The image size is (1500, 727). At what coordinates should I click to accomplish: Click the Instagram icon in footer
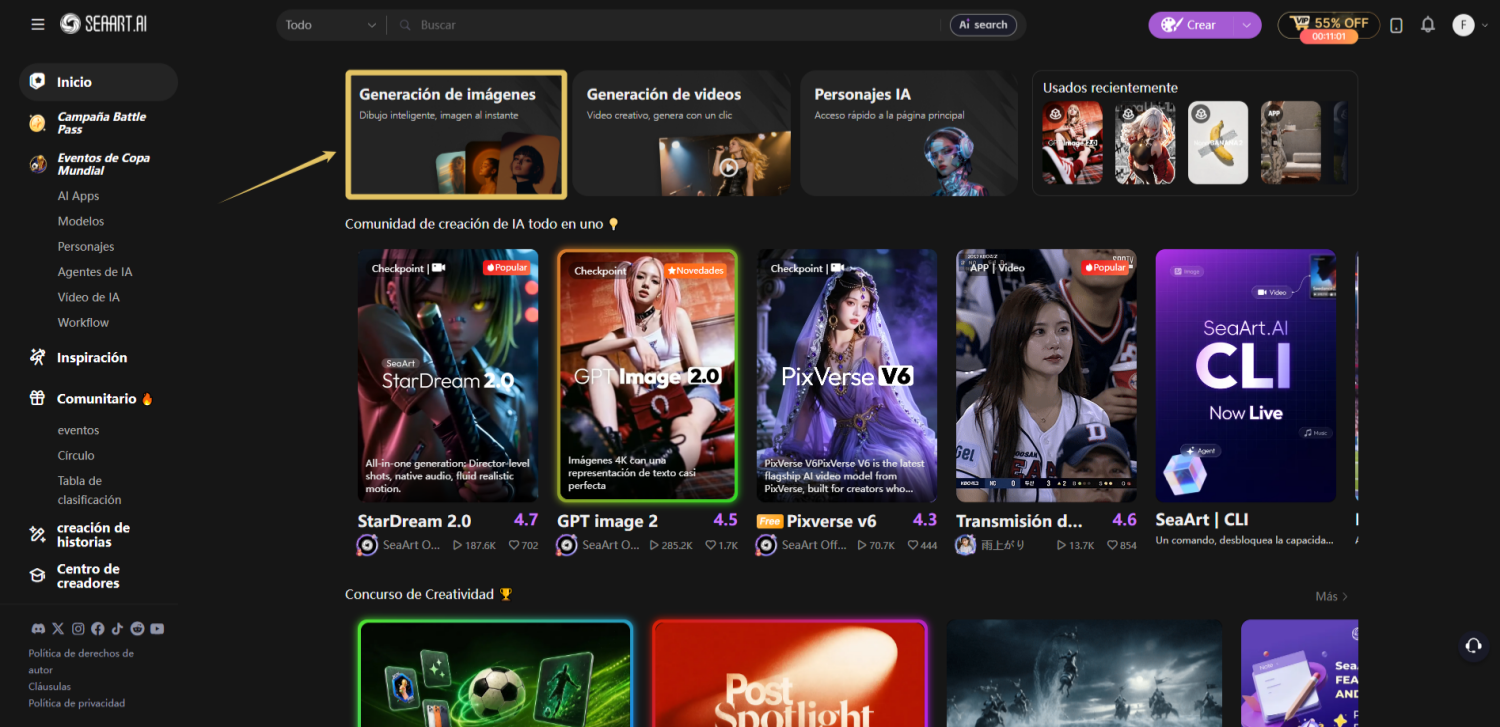78,629
